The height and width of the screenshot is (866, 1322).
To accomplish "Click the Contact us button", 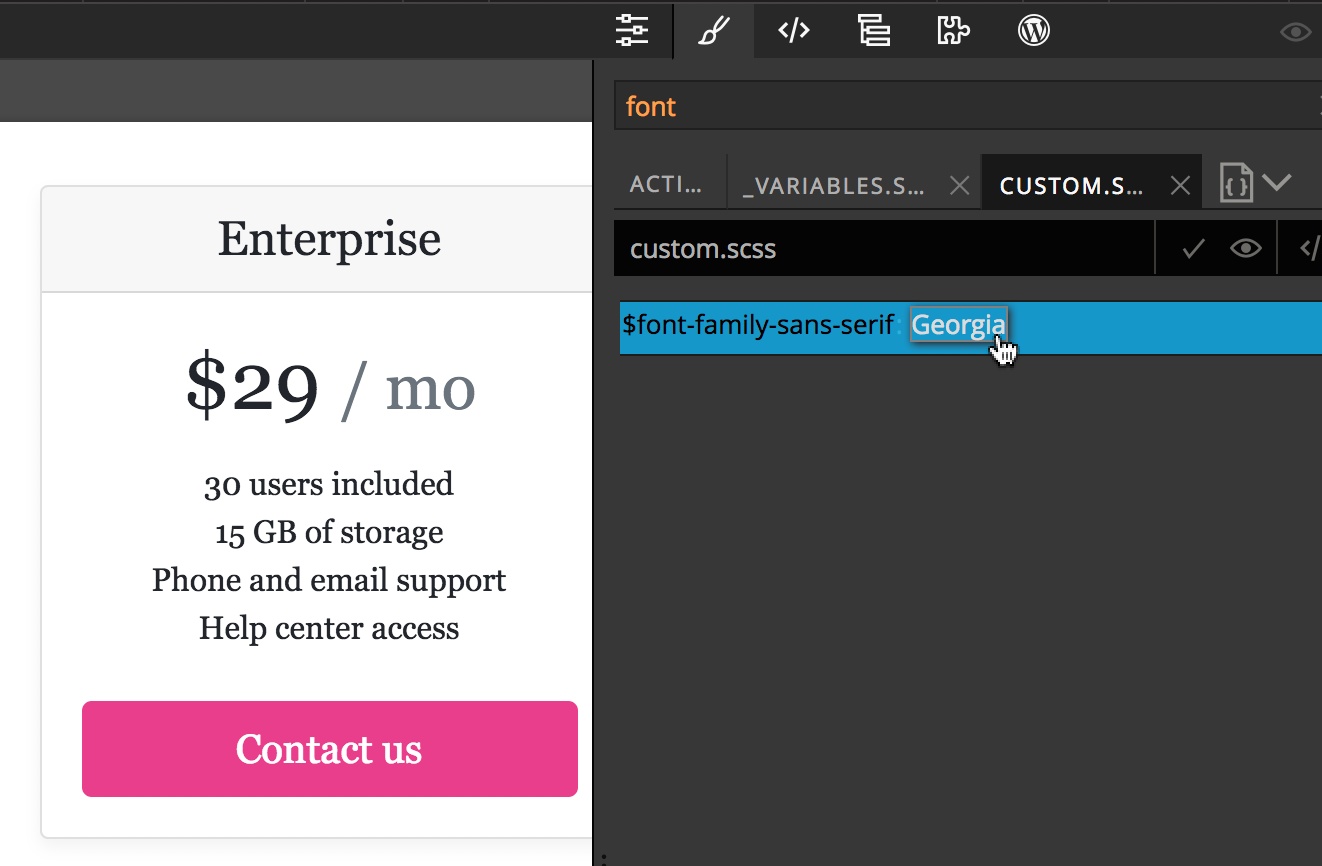I will [330, 749].
